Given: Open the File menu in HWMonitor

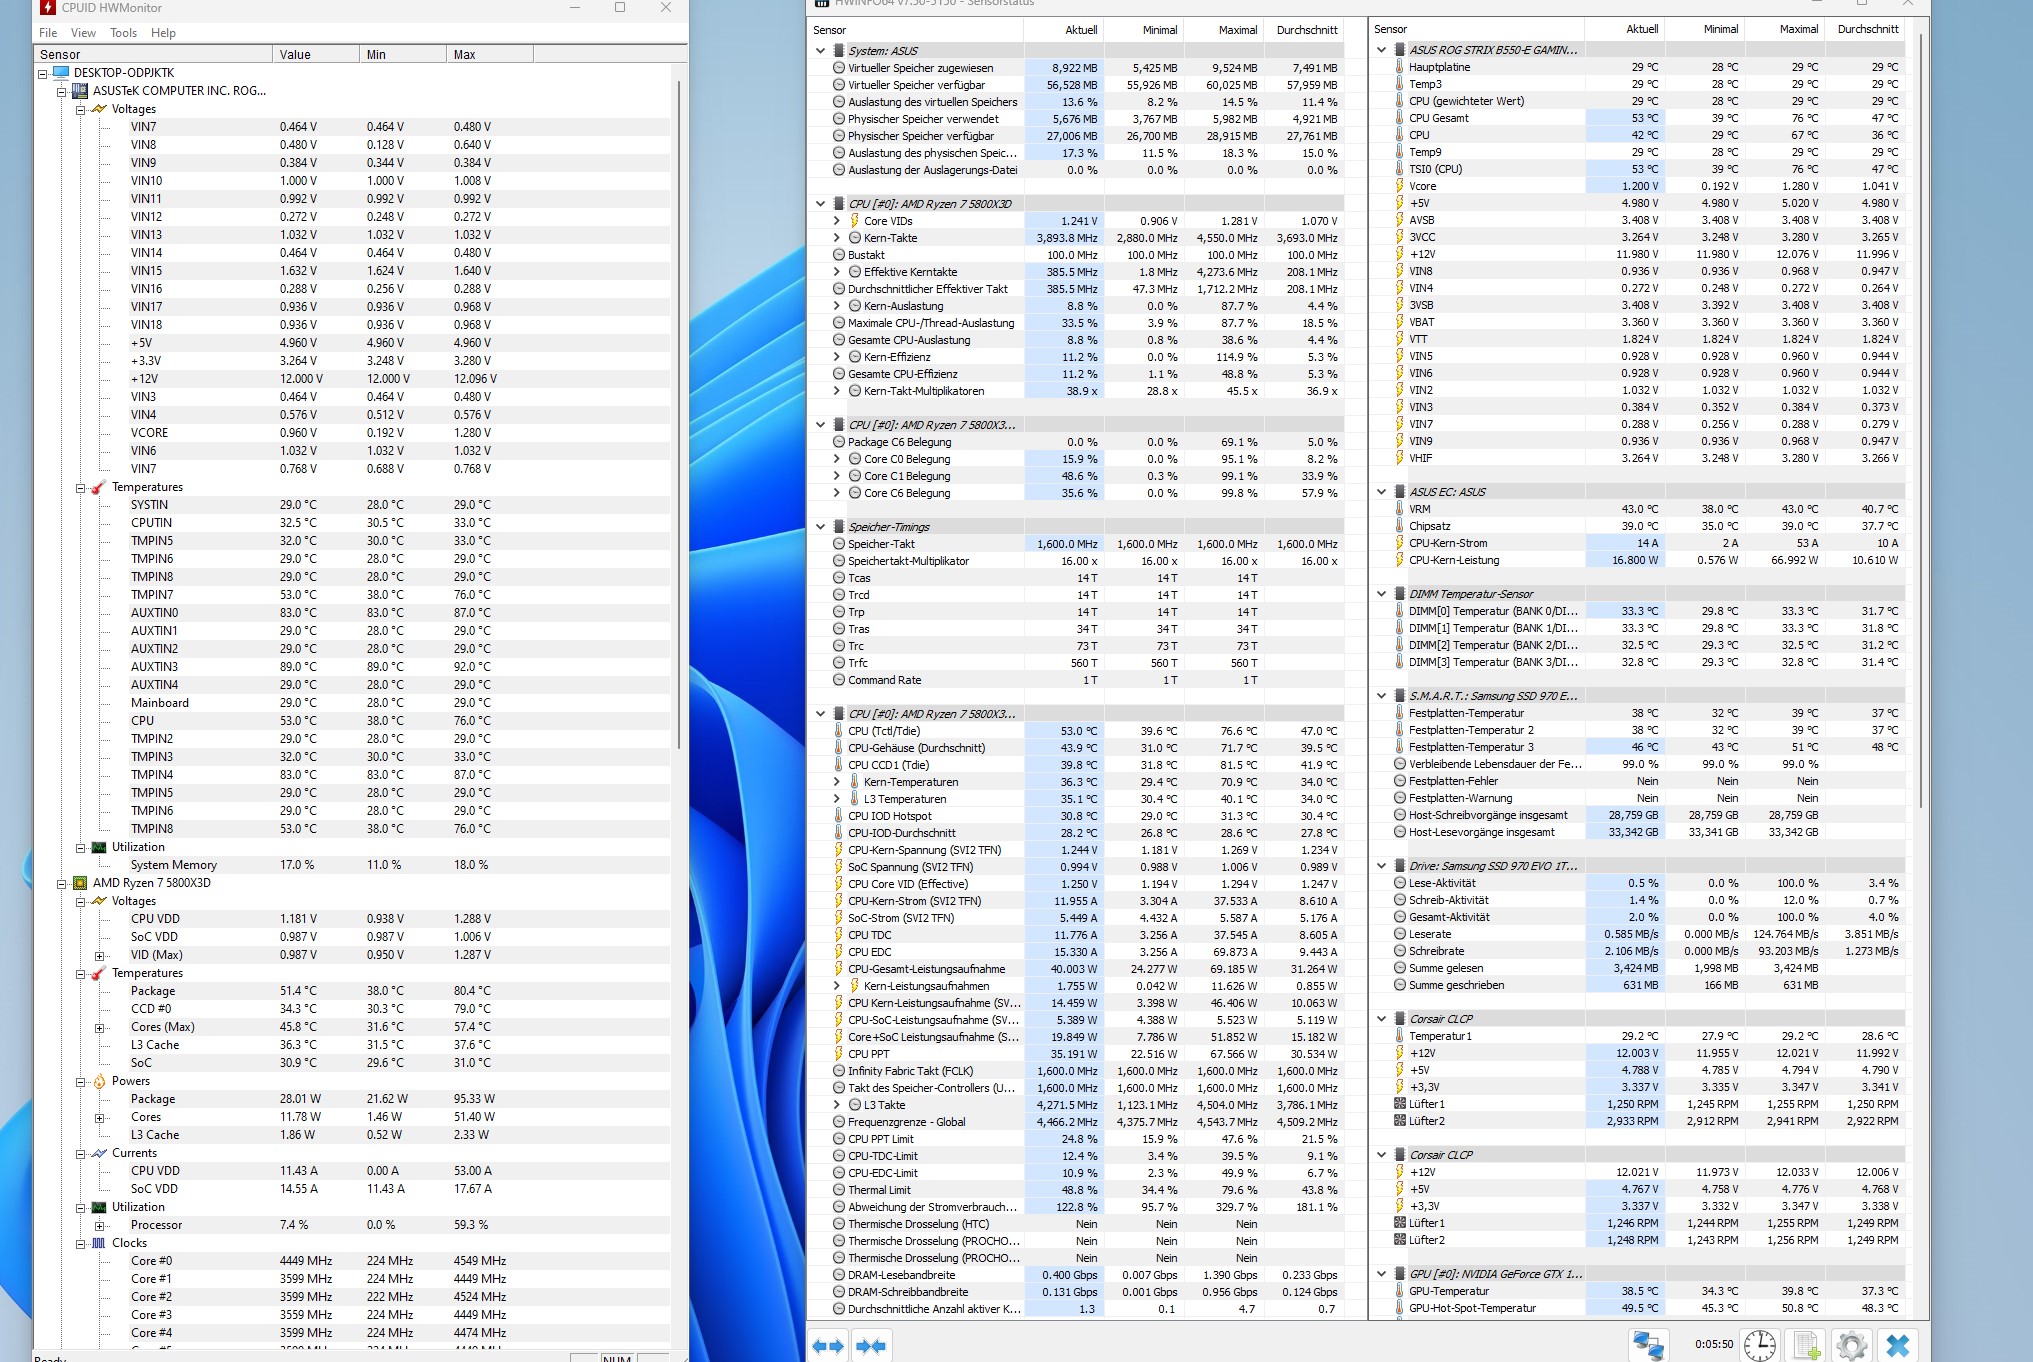Looking at the screenshot, I should pyautogui.click(x=48, y=33).
